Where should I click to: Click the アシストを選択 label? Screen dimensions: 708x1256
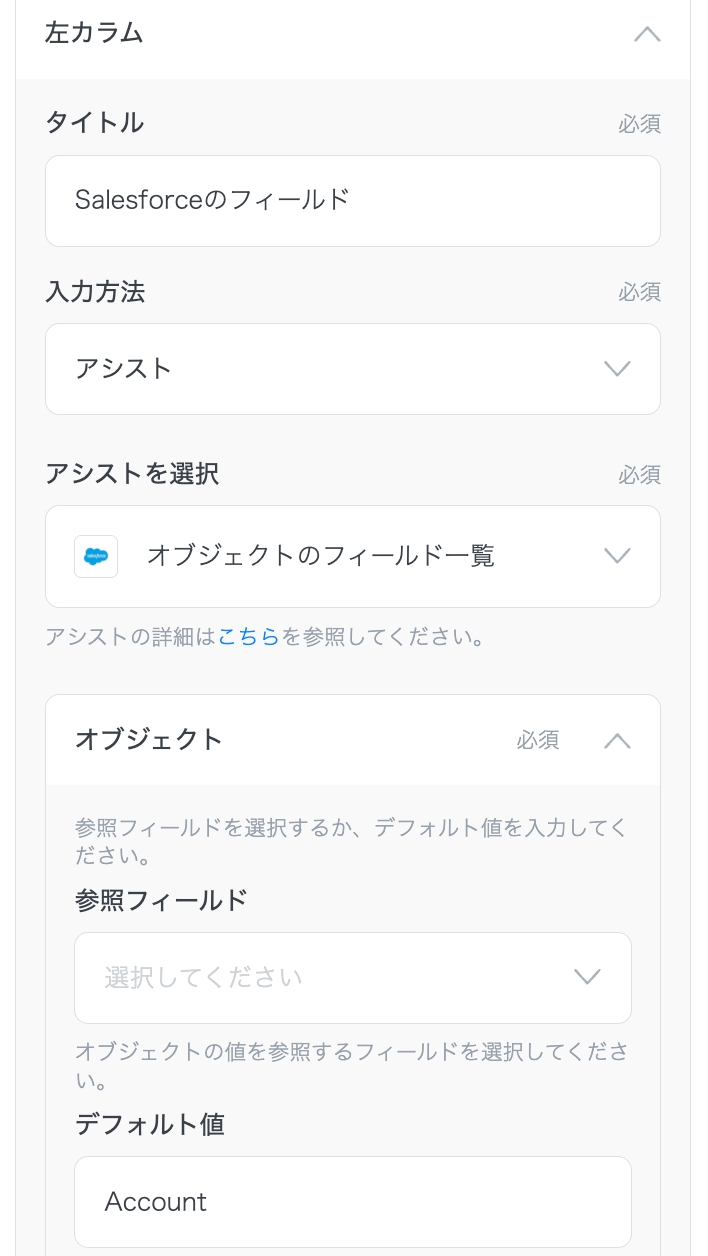pos(131,474)
